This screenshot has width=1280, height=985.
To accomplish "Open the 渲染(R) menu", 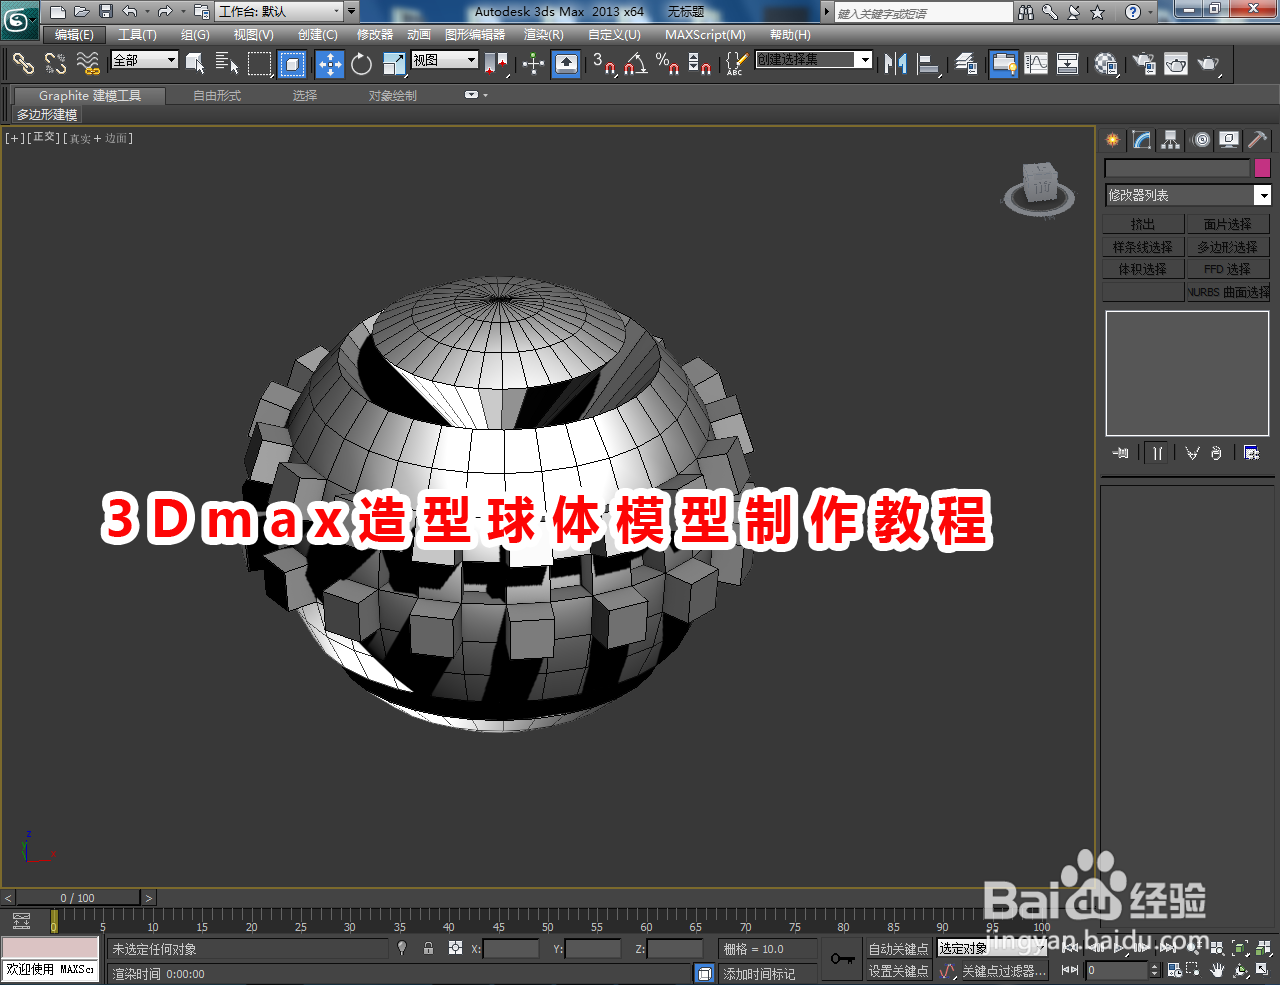I will [542, 35].
